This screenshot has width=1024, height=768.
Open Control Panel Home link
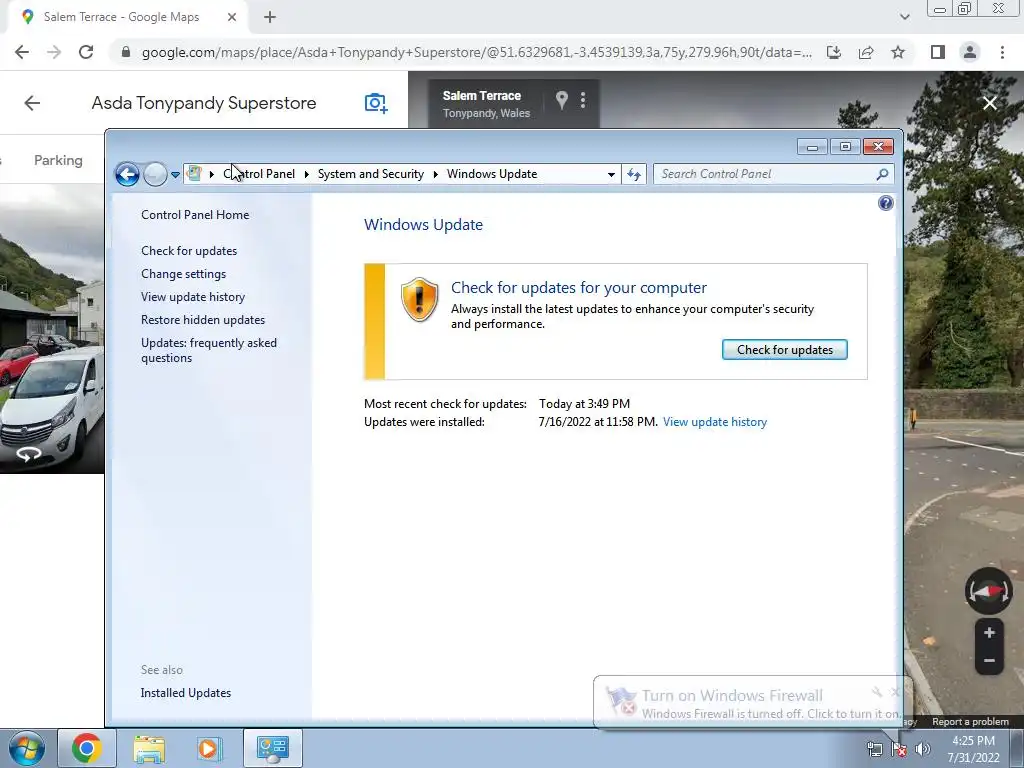(195, 215)
